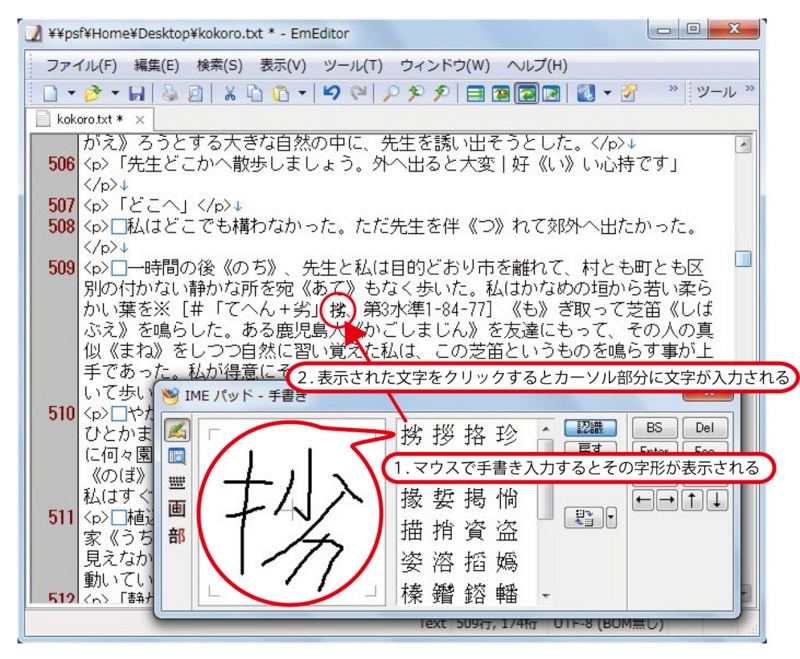Switch to stroke count (画) input mode

(x=176, y=506)
